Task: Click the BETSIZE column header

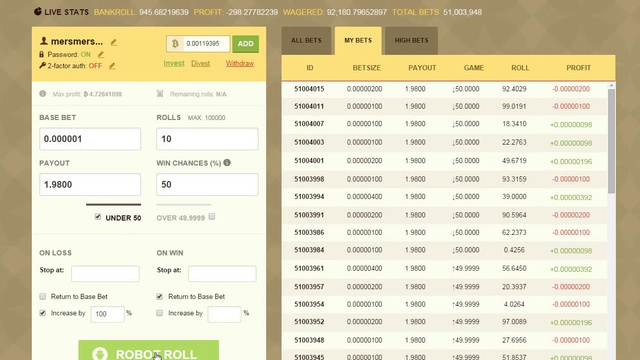Action: point(367,68)
